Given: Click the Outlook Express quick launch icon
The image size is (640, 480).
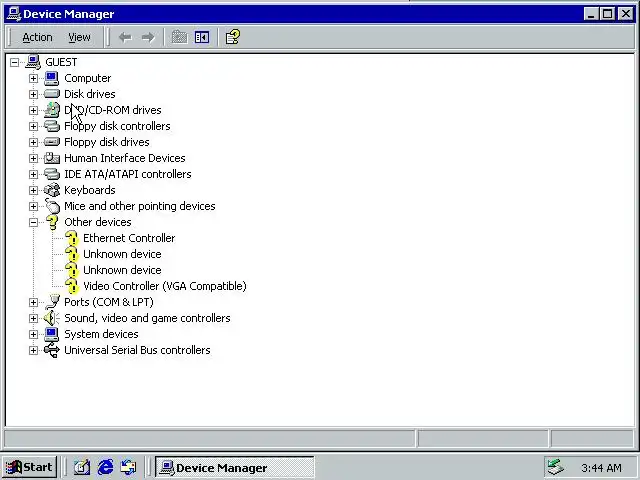Looking at the screenshot, I should pos(128,467).
